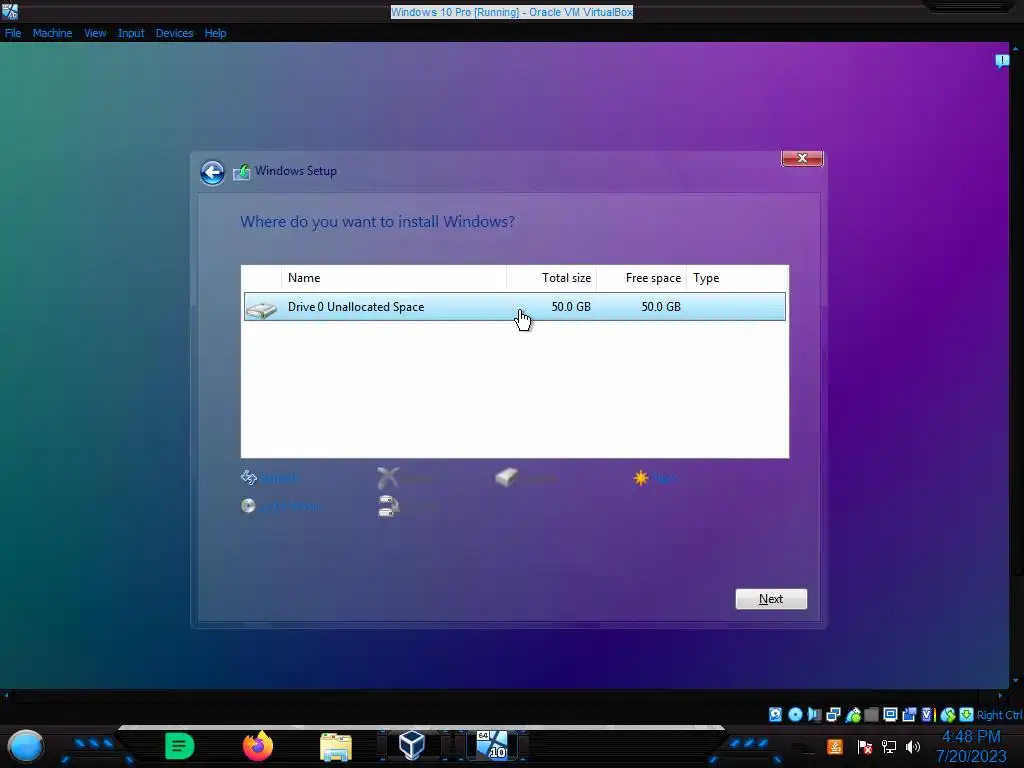Click the Refresh link below the drive list
Image resolution: width=1024 pixels, height=768 pixels.
tap(270, 478)
